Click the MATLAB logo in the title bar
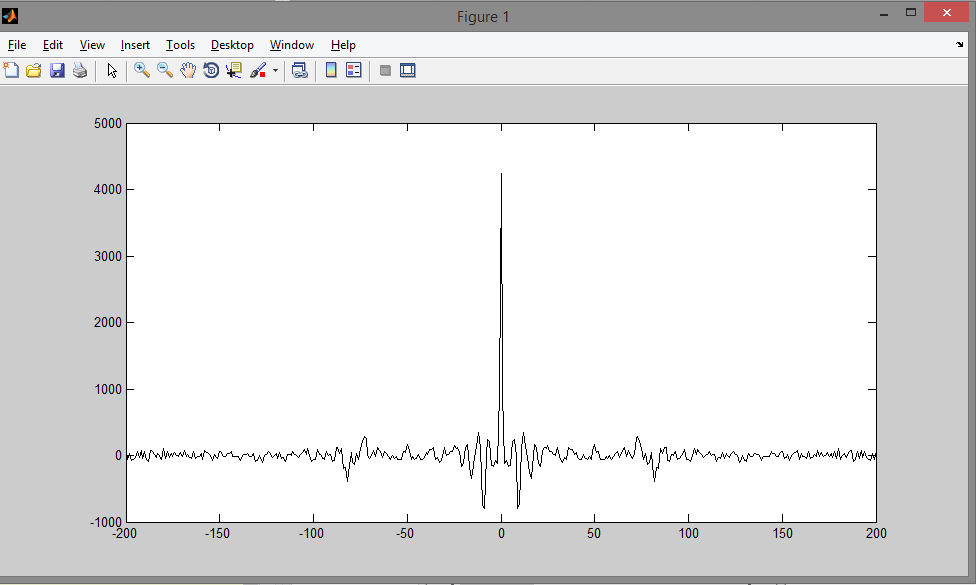976x585 pixels. click(x=10, y=15)
